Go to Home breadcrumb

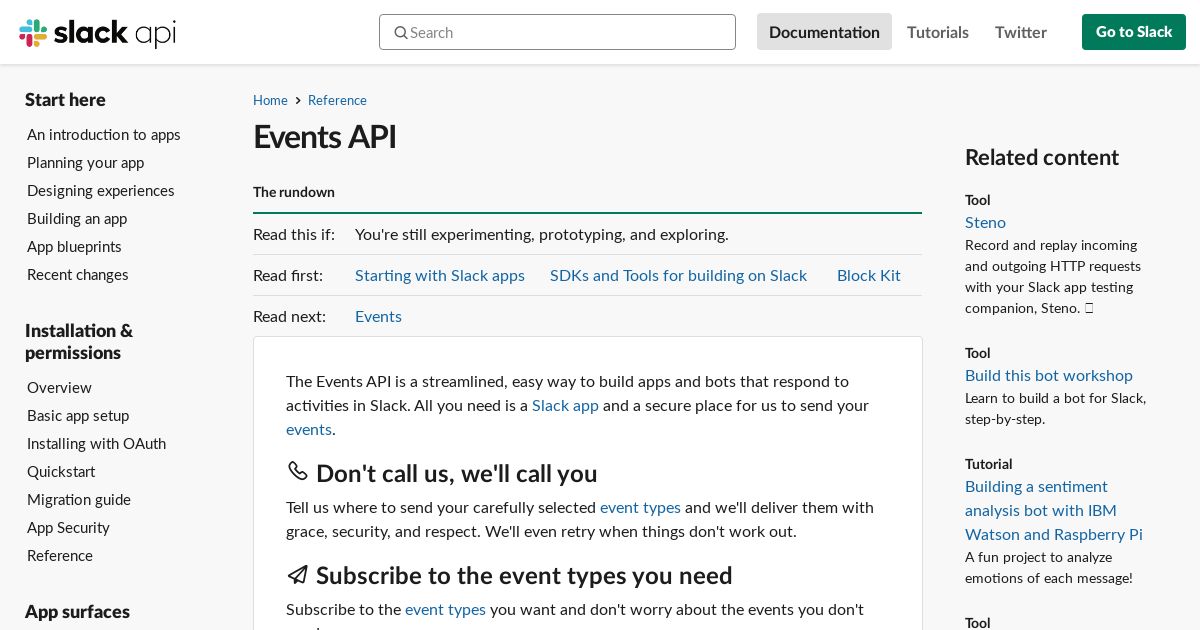pos(270,100)
